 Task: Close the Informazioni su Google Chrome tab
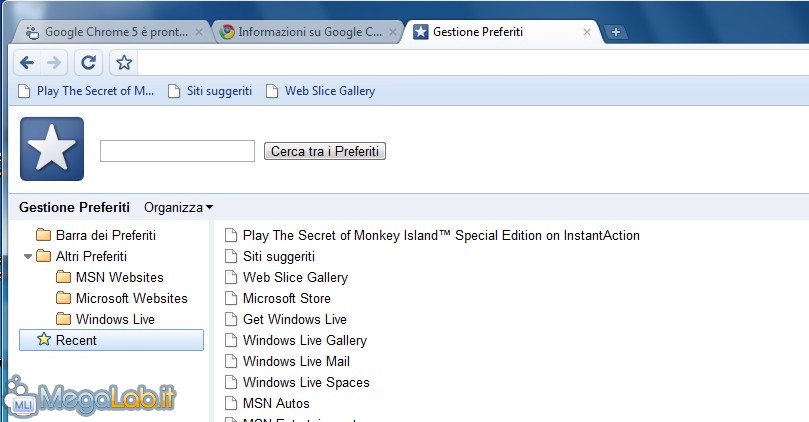[x=394, y=32]
